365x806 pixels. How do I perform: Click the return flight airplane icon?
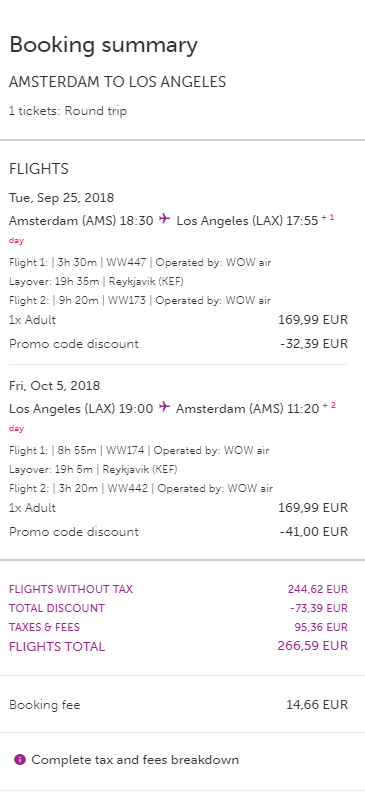[165, 407]
